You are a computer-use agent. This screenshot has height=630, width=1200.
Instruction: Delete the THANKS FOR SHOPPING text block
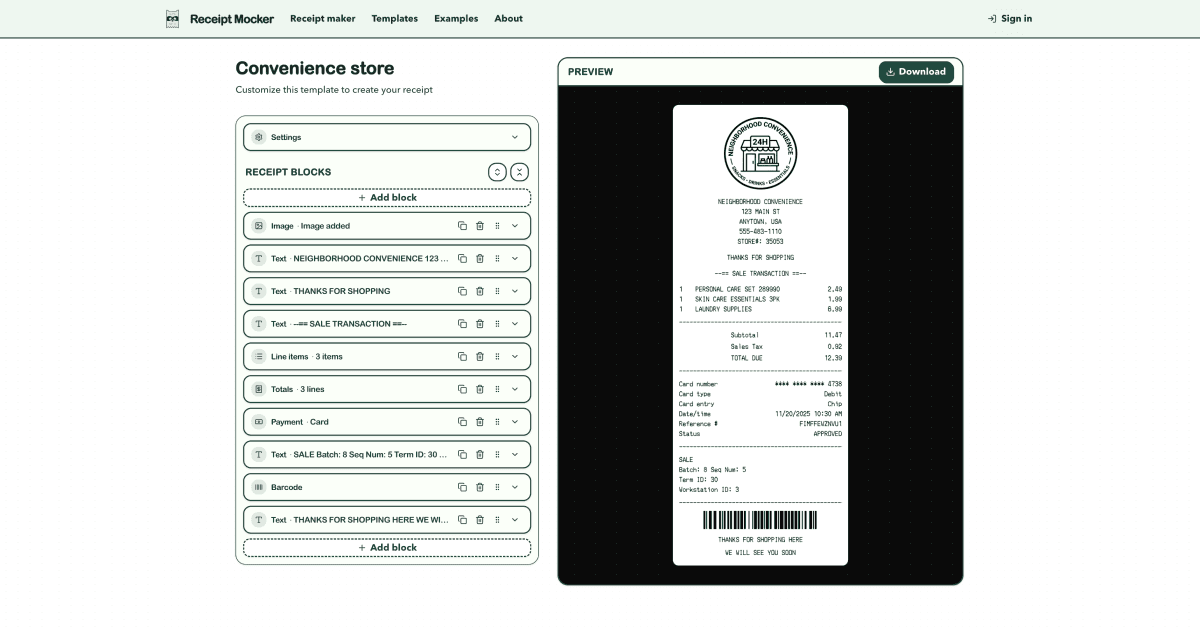[x=480, y=291]
